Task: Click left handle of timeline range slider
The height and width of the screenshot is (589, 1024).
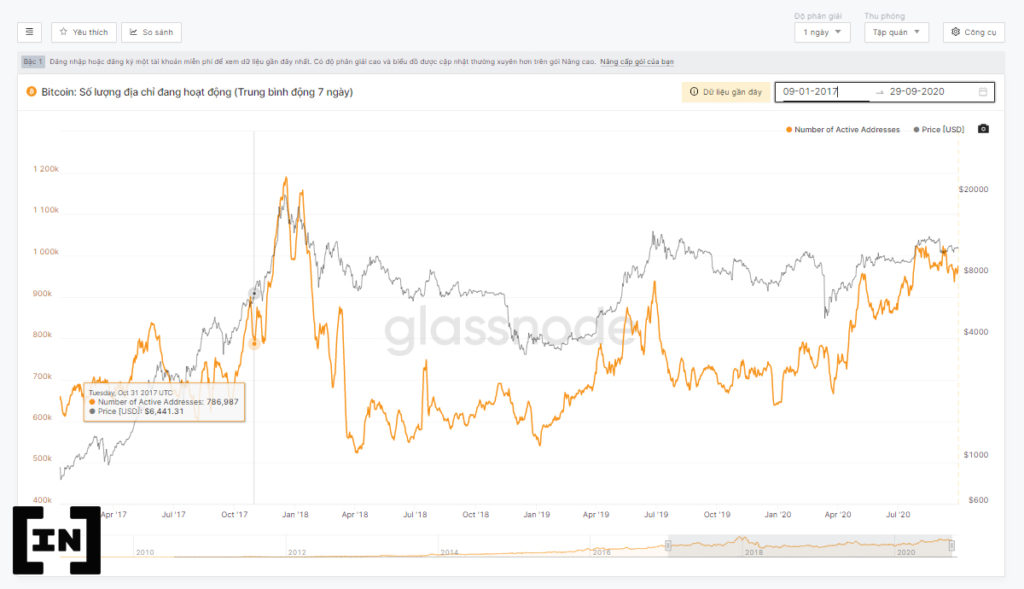Action: (x=668, y=545)
